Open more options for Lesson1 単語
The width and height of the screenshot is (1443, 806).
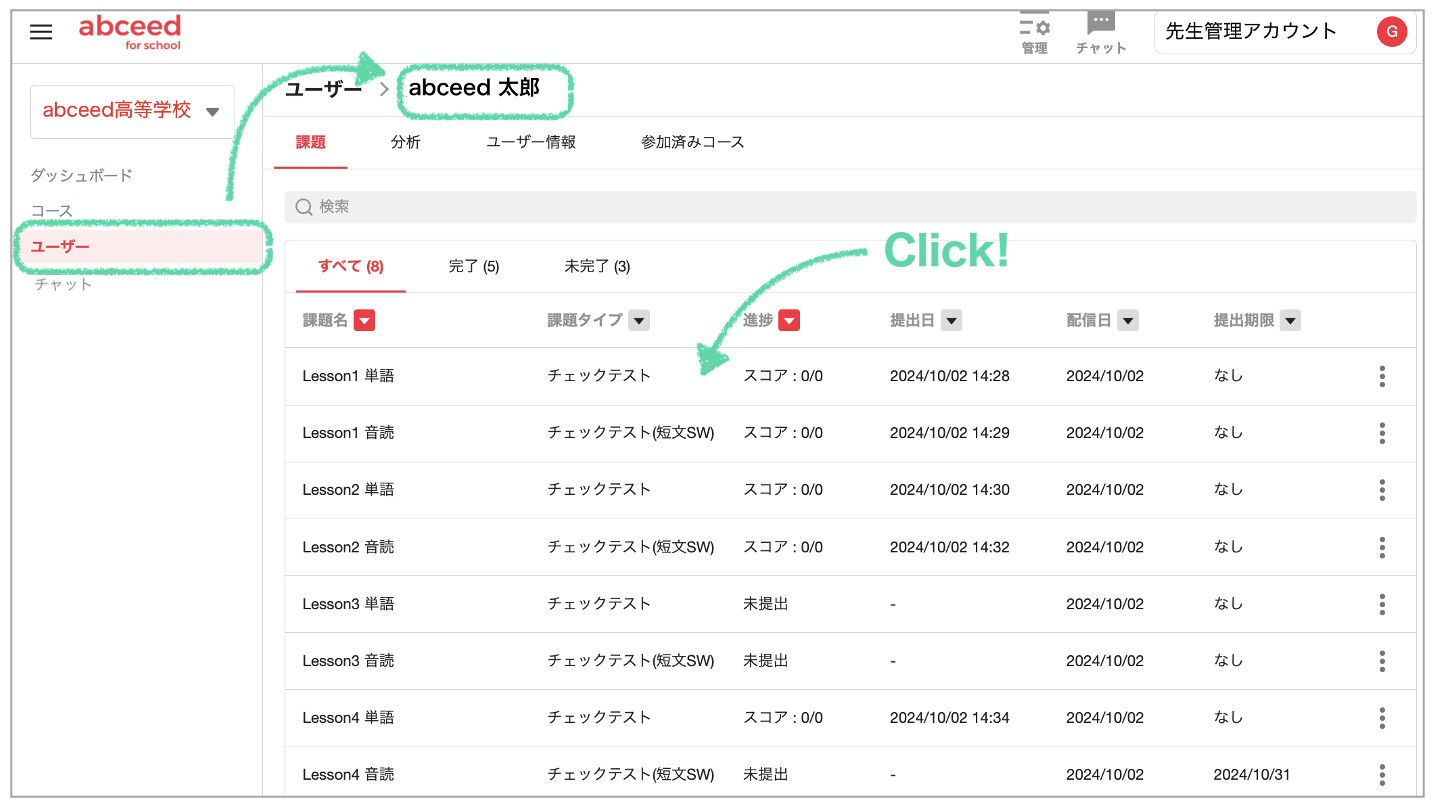(1382, 376)
